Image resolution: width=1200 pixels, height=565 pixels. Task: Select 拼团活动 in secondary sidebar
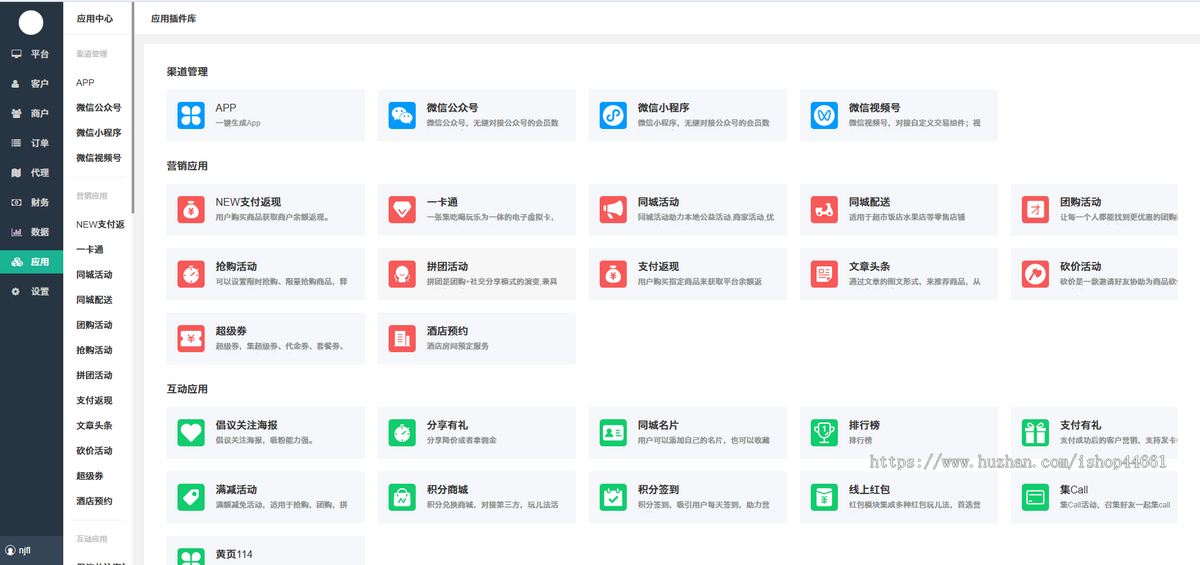tap(94, 375)
